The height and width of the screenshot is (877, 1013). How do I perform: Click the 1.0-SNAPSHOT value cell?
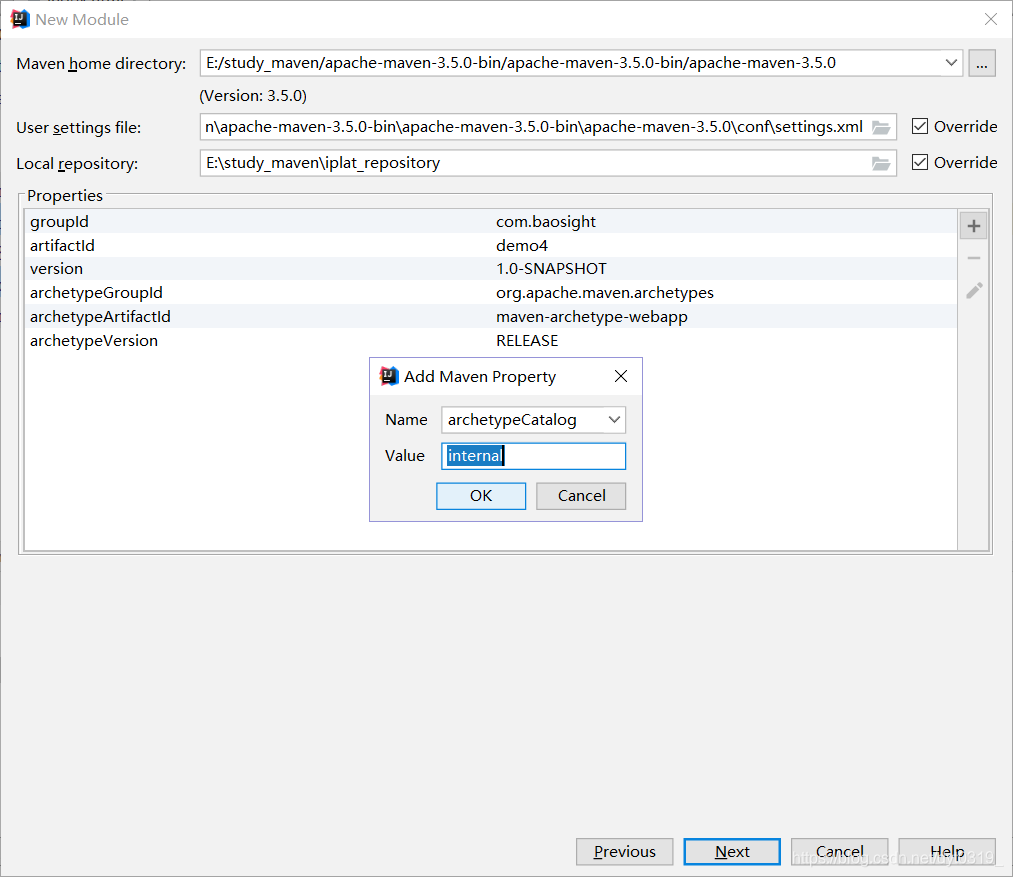(x=551, y=269)
